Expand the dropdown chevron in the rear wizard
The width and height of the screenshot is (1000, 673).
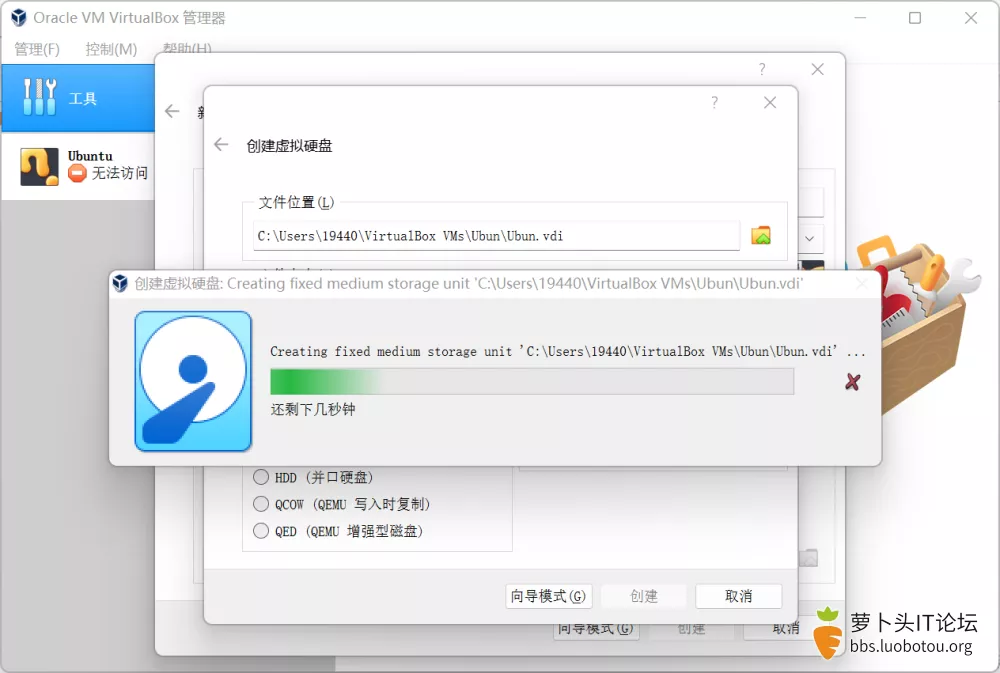809,239
